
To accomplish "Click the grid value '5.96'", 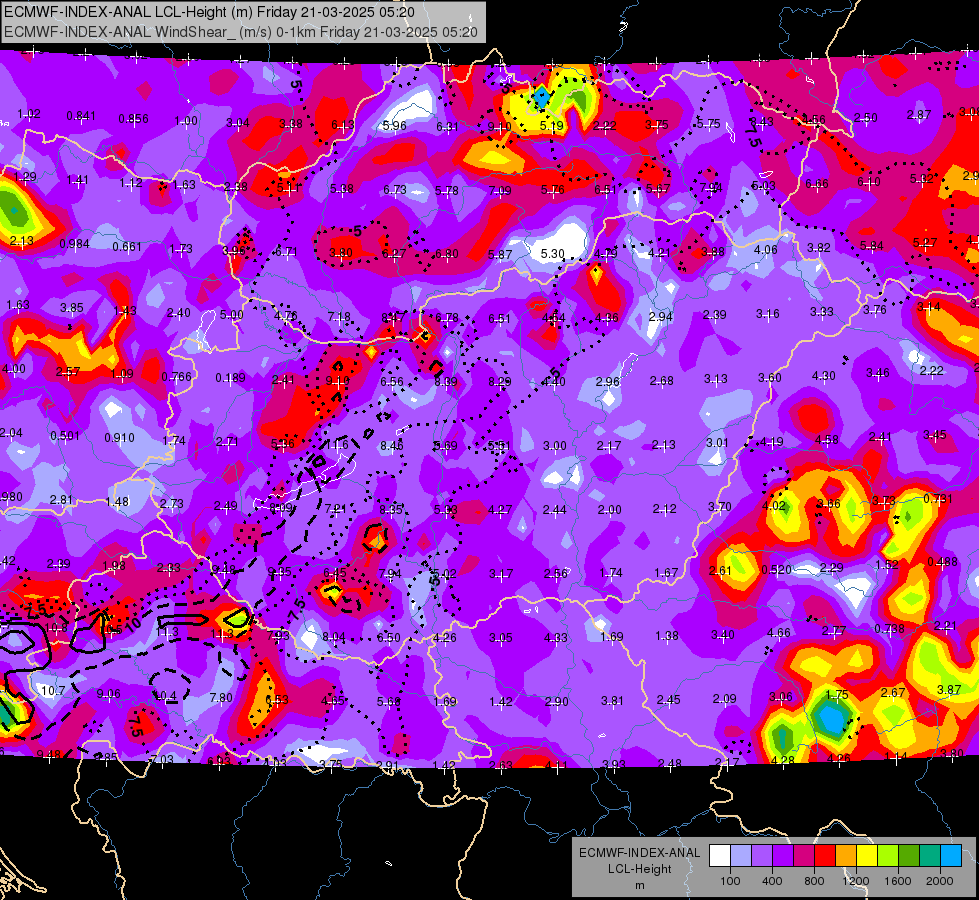I will click(394, 126).
